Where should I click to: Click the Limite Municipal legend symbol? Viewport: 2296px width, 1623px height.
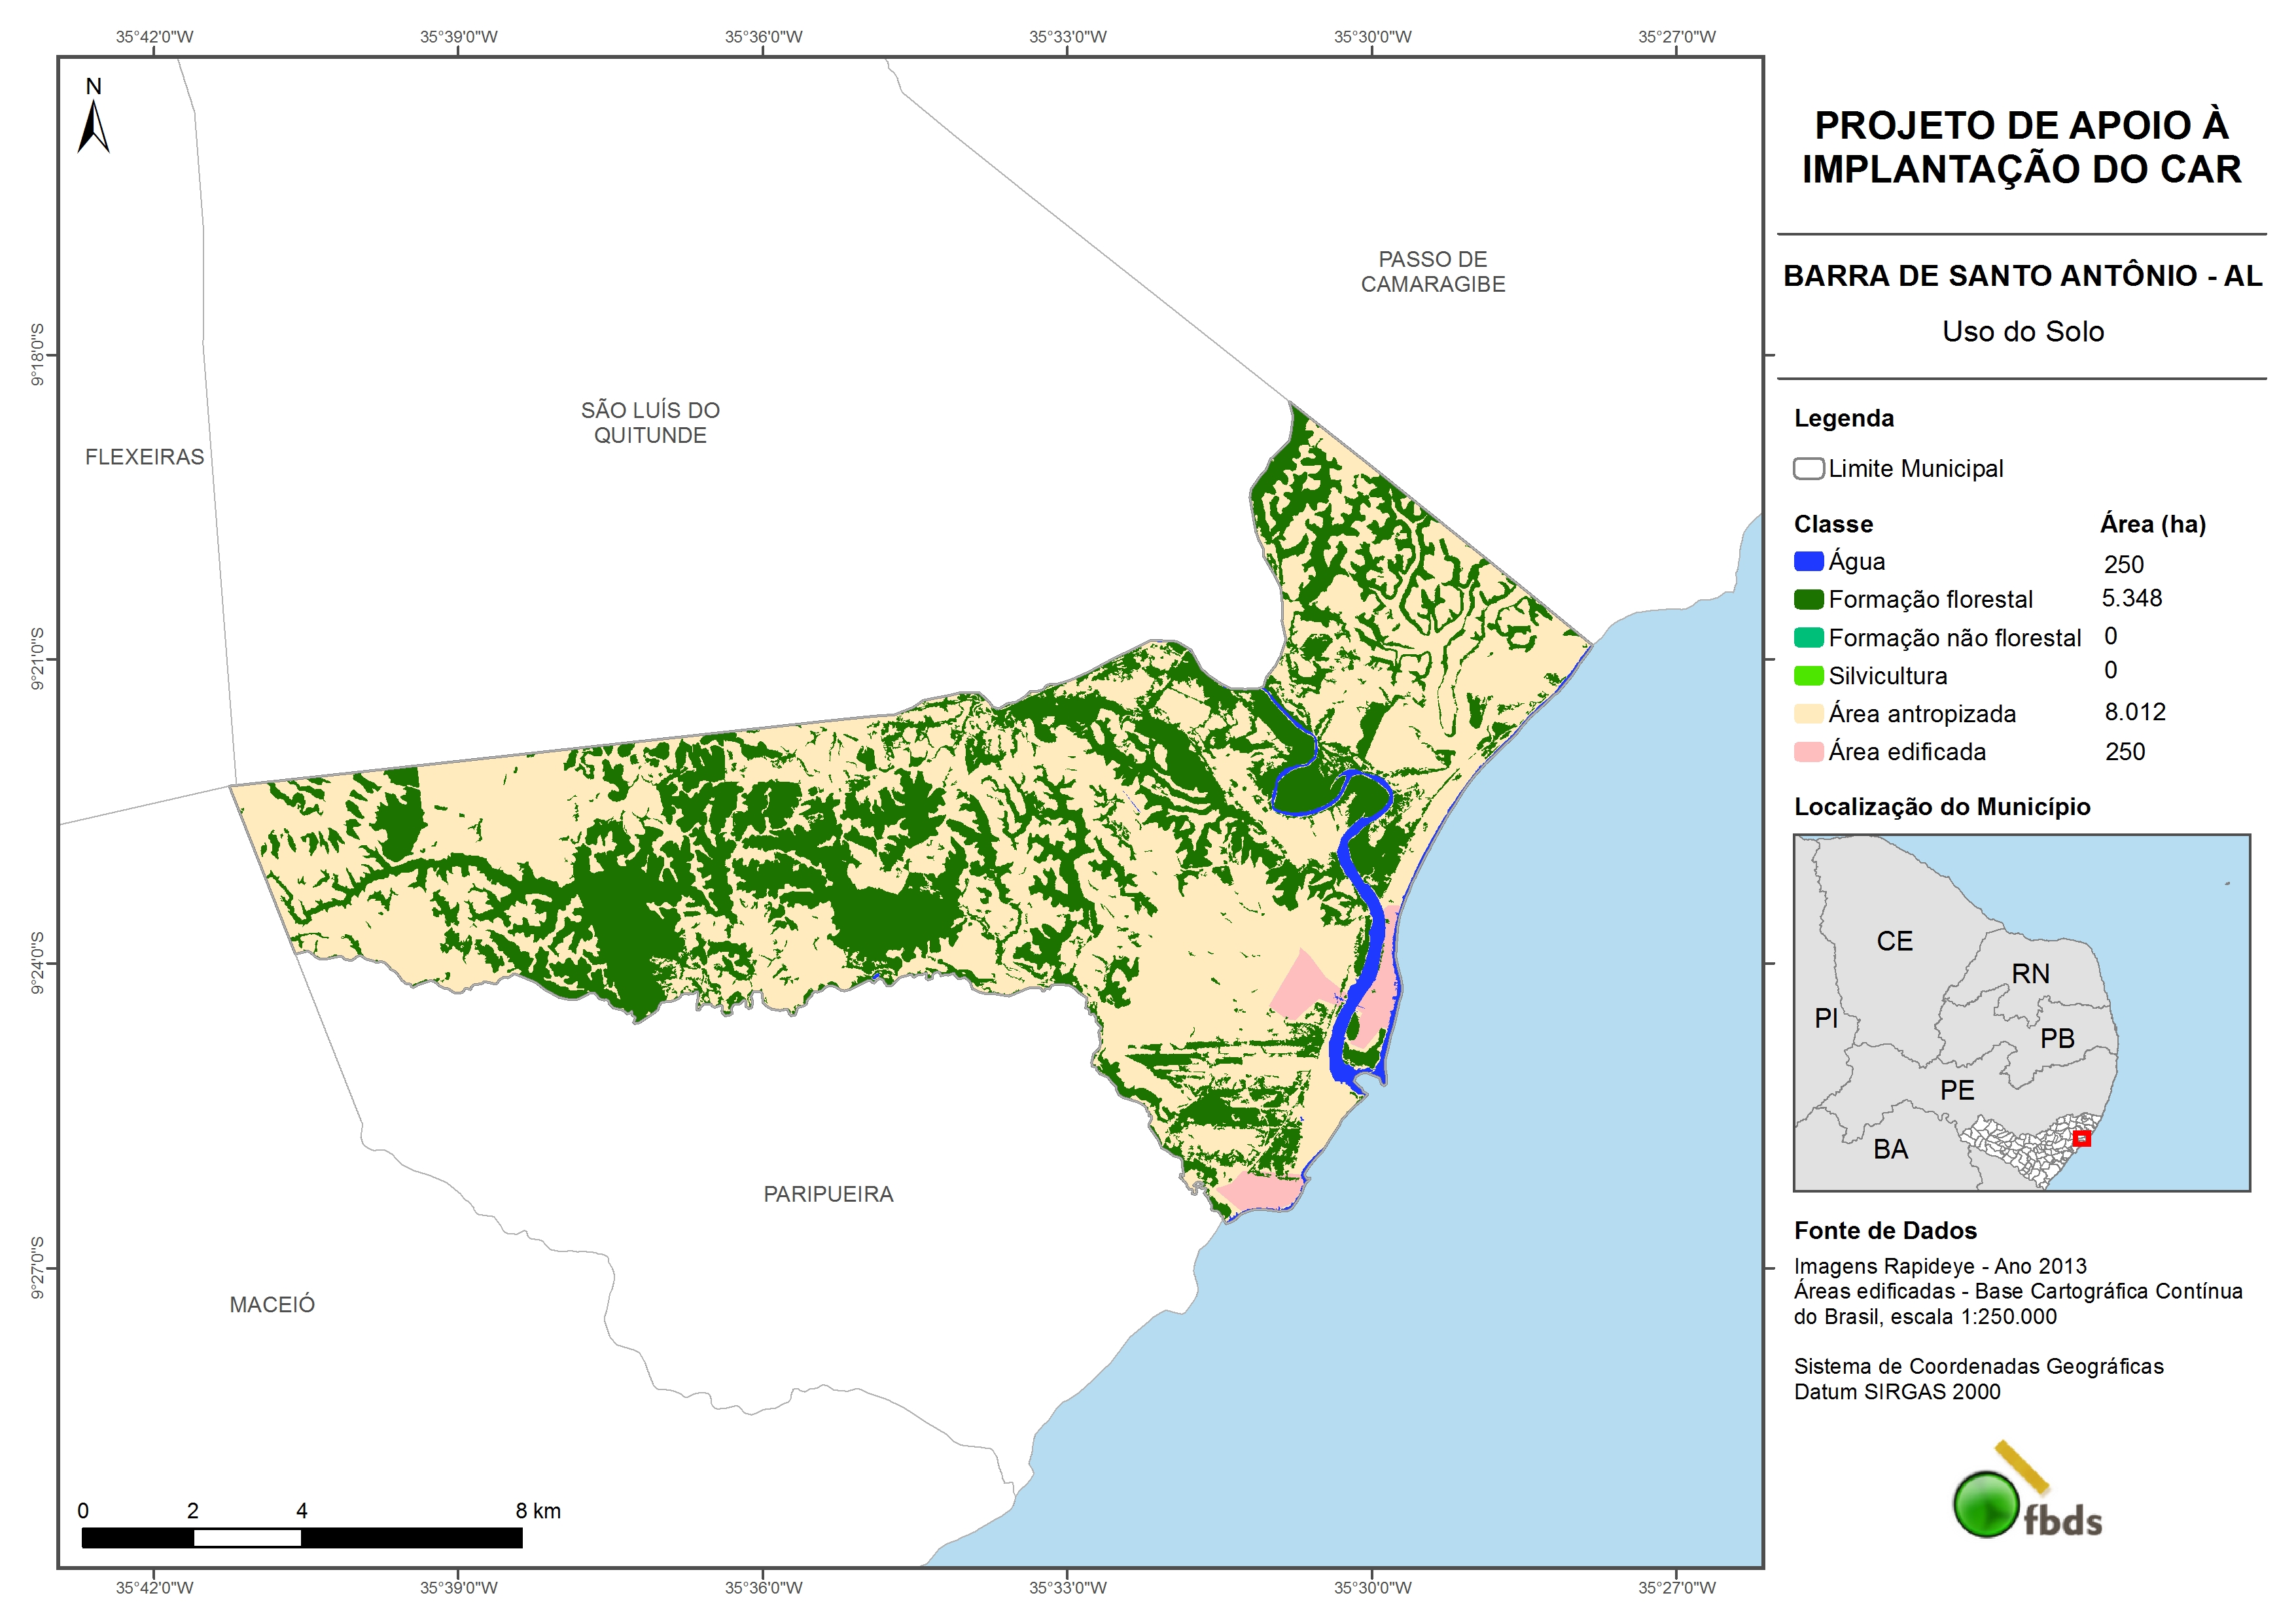click(x=1808, y=469)
